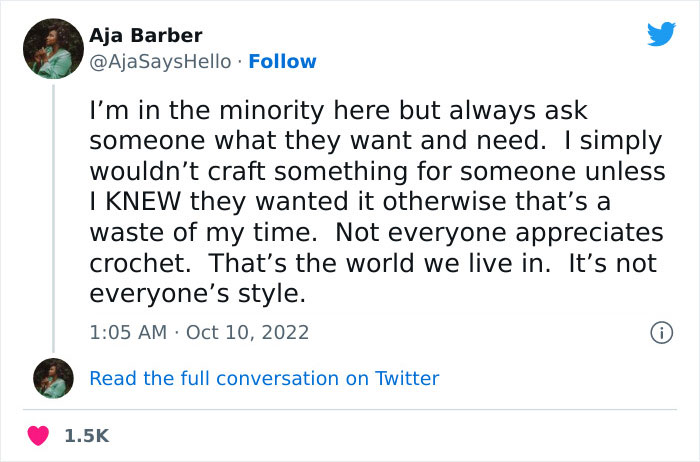Click the Twitter bird logo
Image resolution: width=700 pixels, height=462 pixels.
tap(661, 34)
